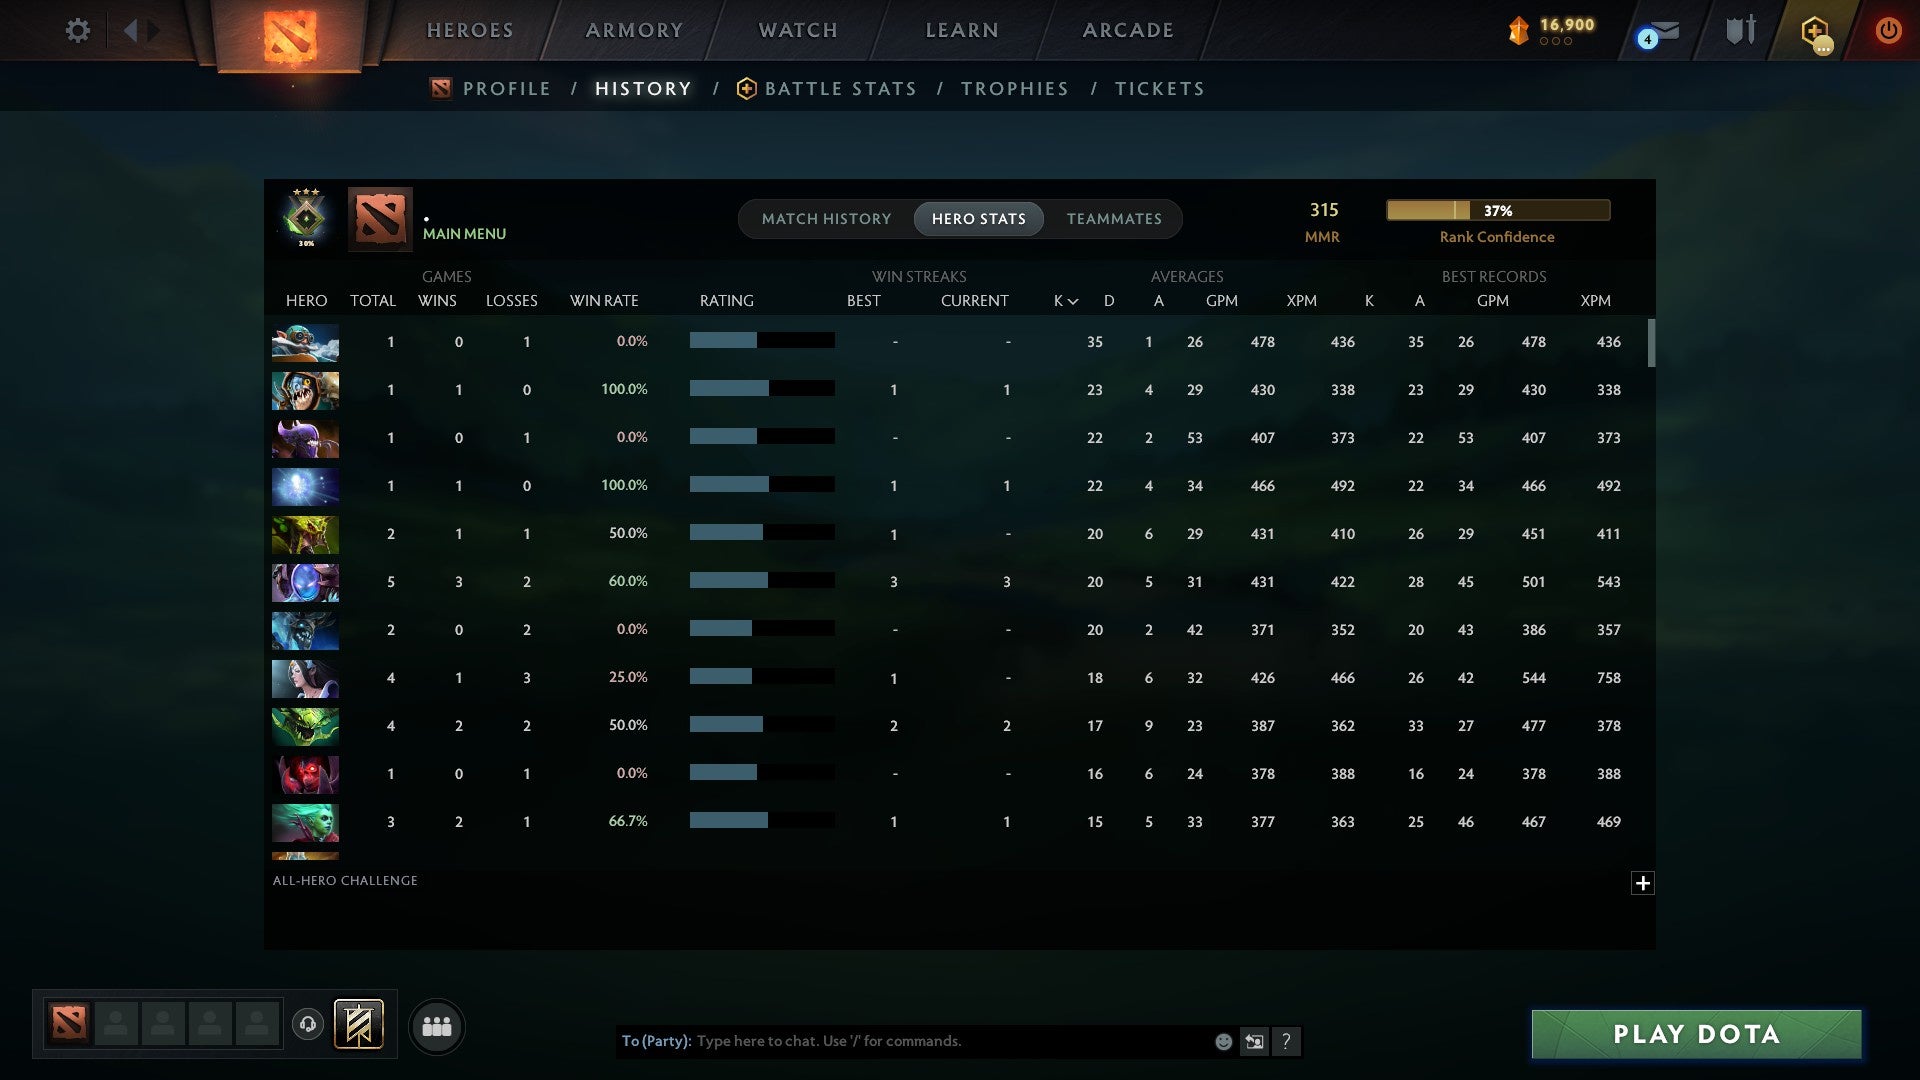Viewport: 1920px width, 1080px height.
Task: Click the Rank Confidence 37% bar
Action: coord(1498,210)
